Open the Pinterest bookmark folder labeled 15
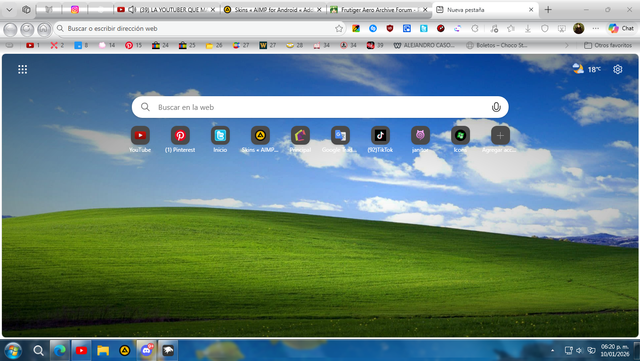 pyautogui.click(x=133, y=45)
